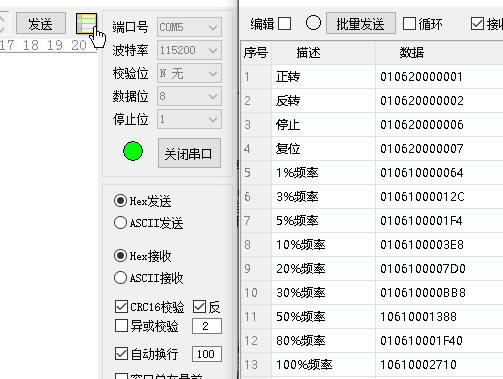
Task: Click the 发送 send button
Action: (x=41, y=23)
